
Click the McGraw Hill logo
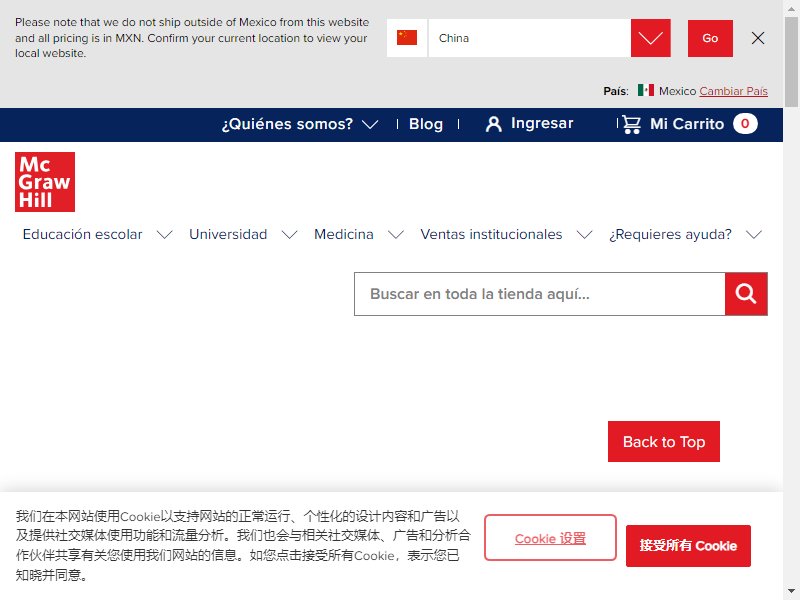coord(45,182)
